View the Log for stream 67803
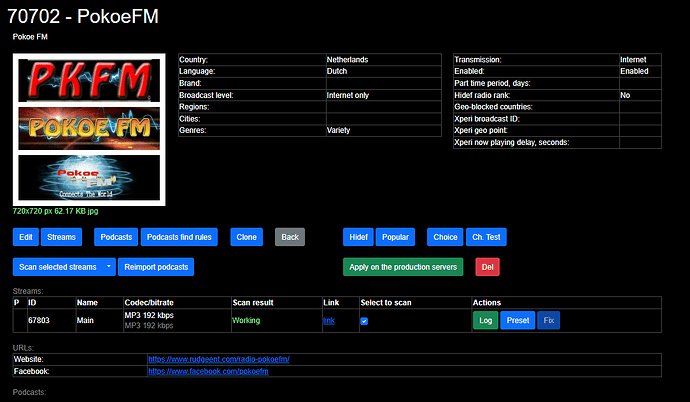Screen dimensions: 690x402 coord(485,321)
